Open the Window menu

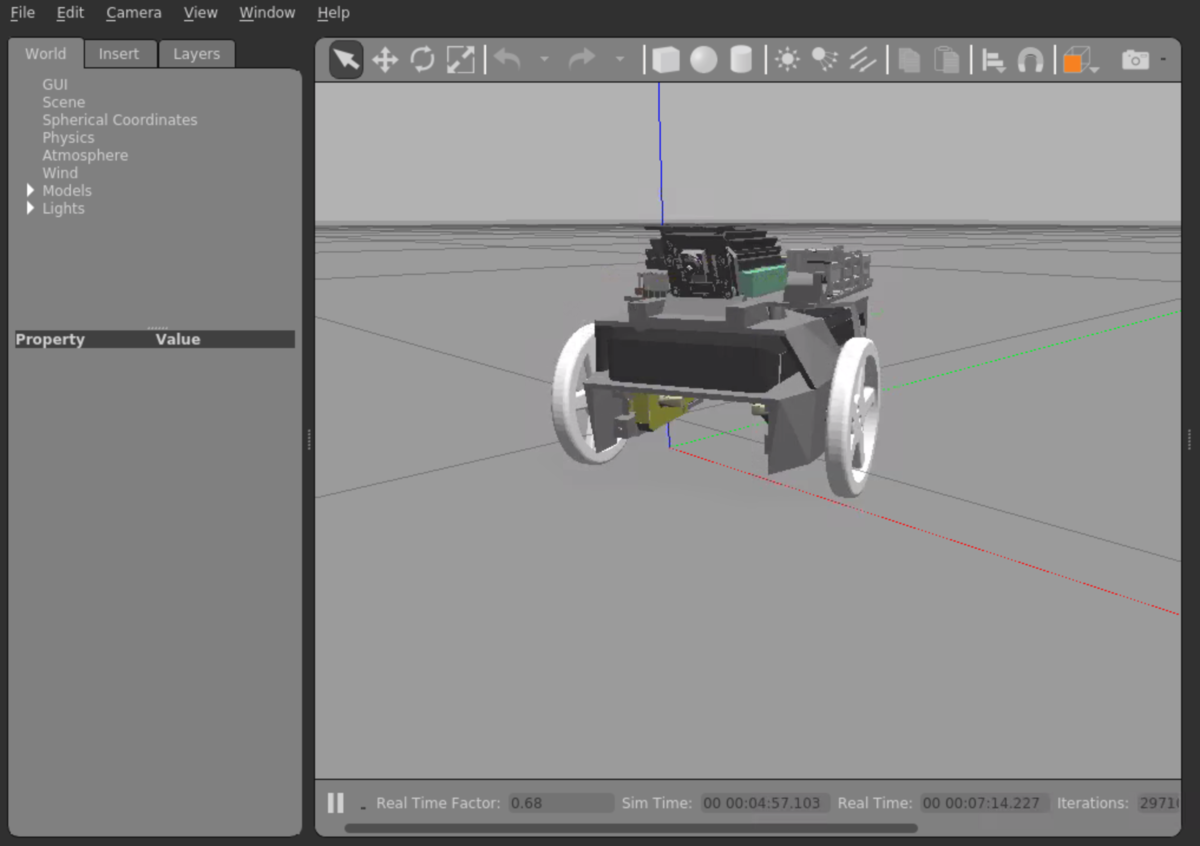[x=267, y=13]
